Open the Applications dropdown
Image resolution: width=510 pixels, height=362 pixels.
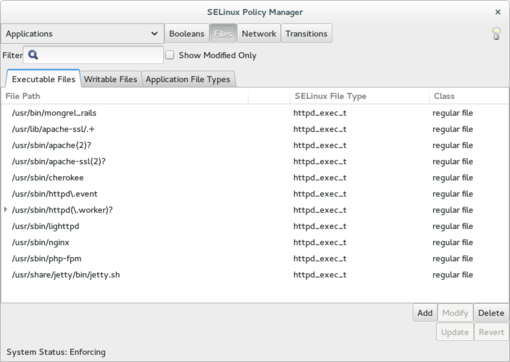click(82, 34)
